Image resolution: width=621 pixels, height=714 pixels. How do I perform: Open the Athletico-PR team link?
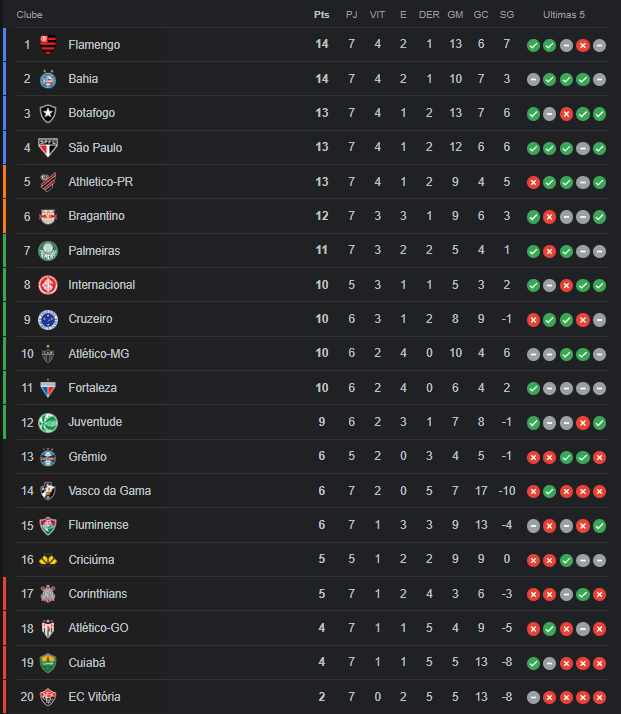point(101,182)
